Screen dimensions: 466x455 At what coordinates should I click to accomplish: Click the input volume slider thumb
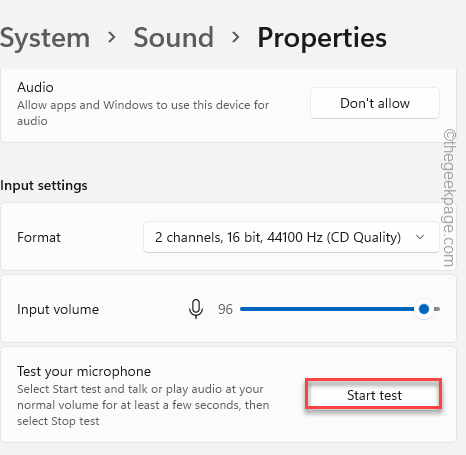pyautogui.click(x=424, y=309)
